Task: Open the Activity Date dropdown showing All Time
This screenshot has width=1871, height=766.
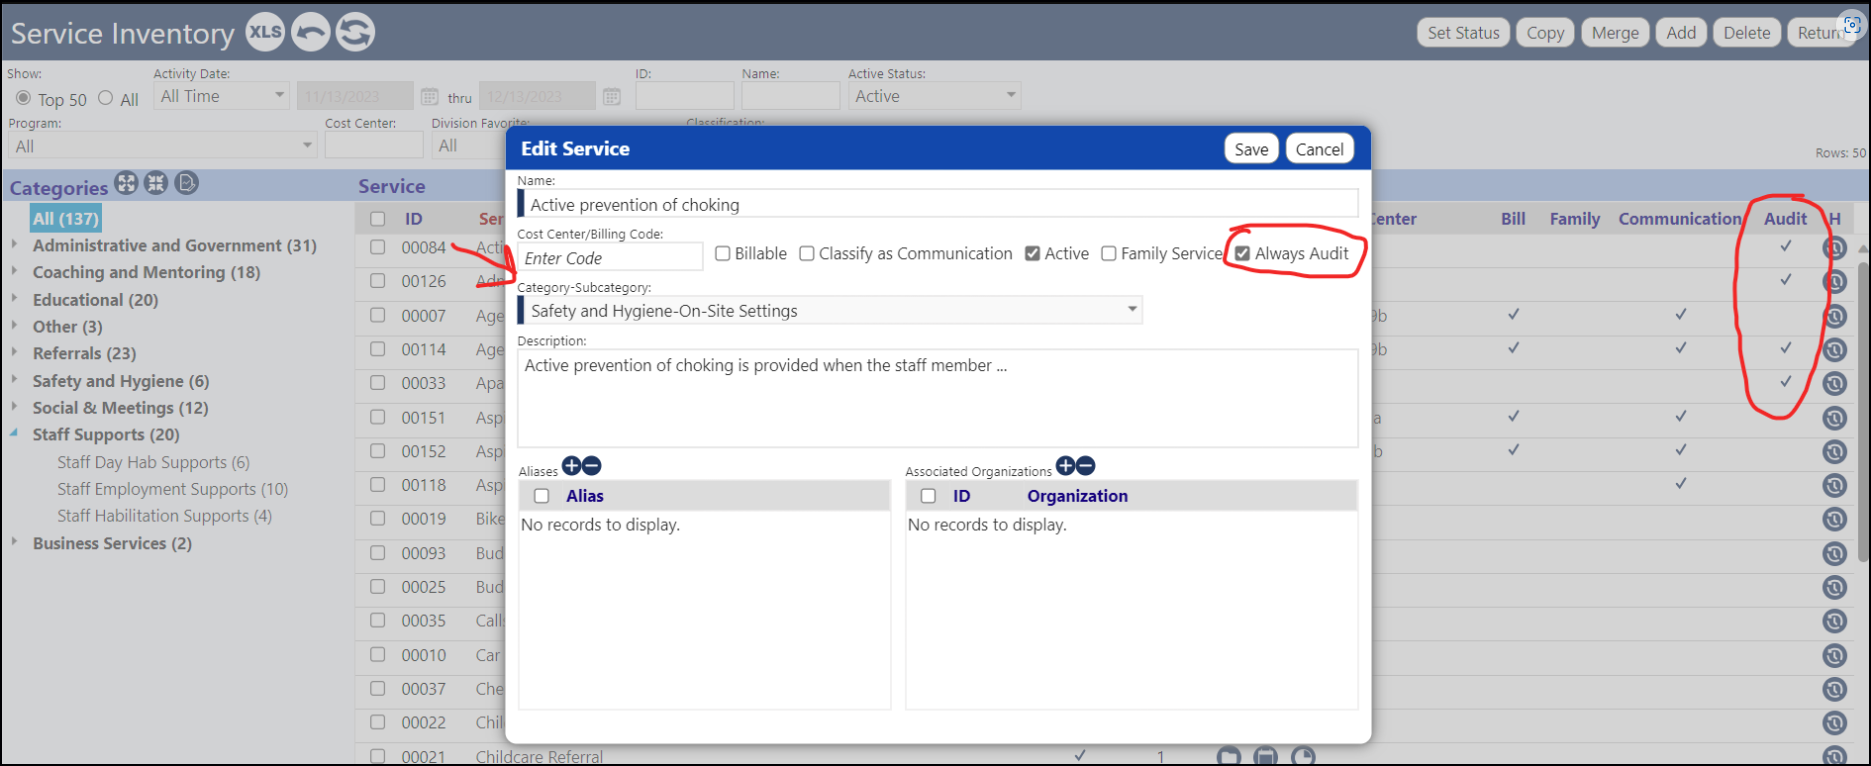Action: click(x=221, y=96)
